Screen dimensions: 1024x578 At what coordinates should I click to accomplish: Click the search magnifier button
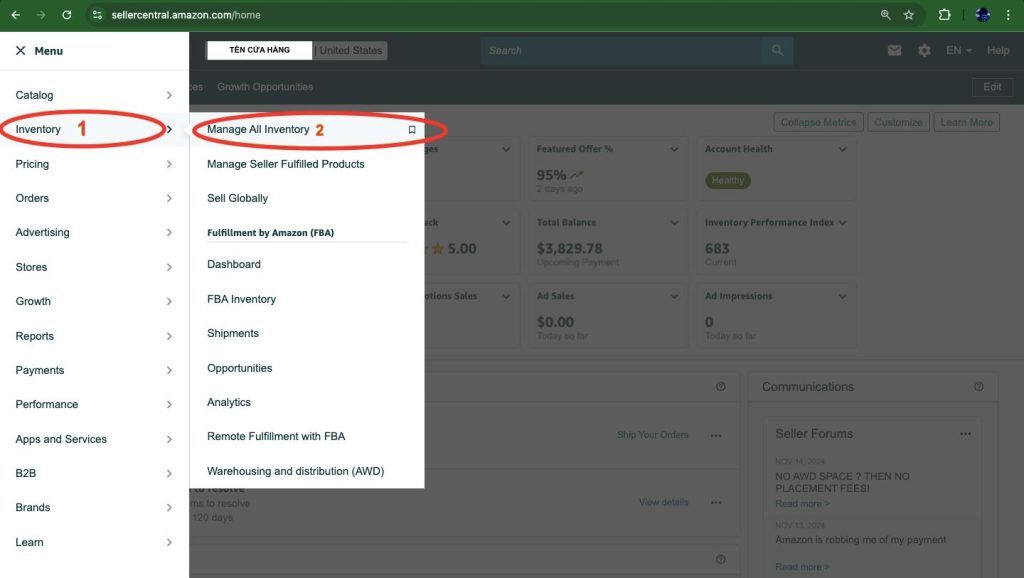(776, 50)
